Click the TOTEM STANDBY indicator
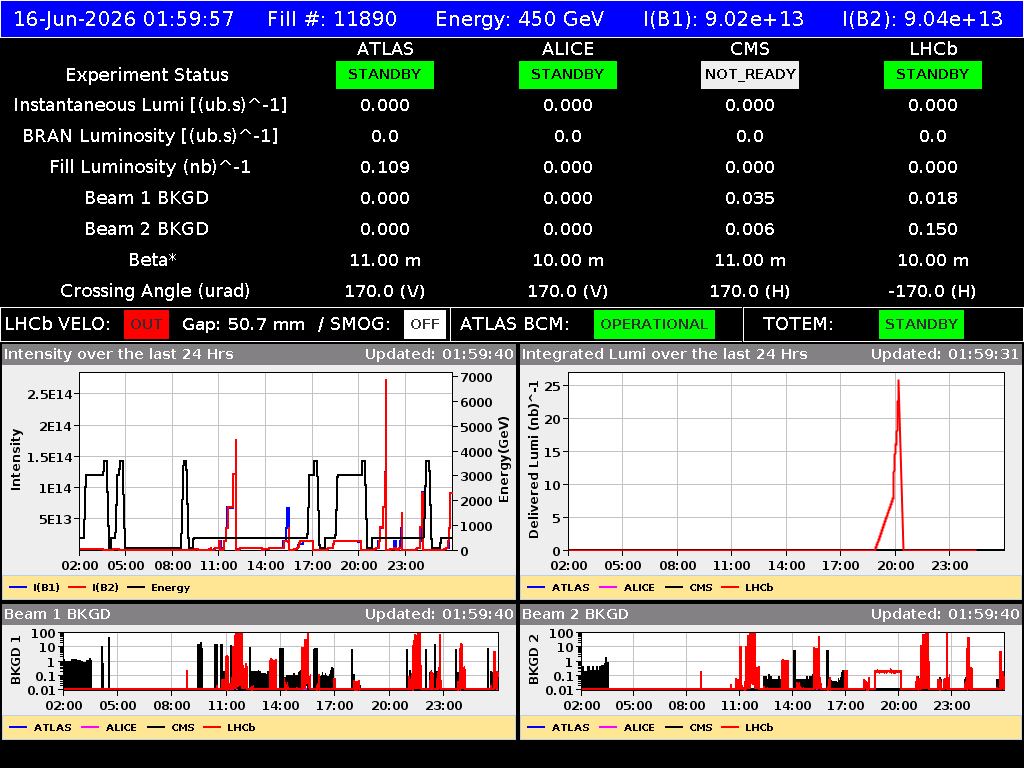The height and width of the screenshot is (768, 1024). 921,325
